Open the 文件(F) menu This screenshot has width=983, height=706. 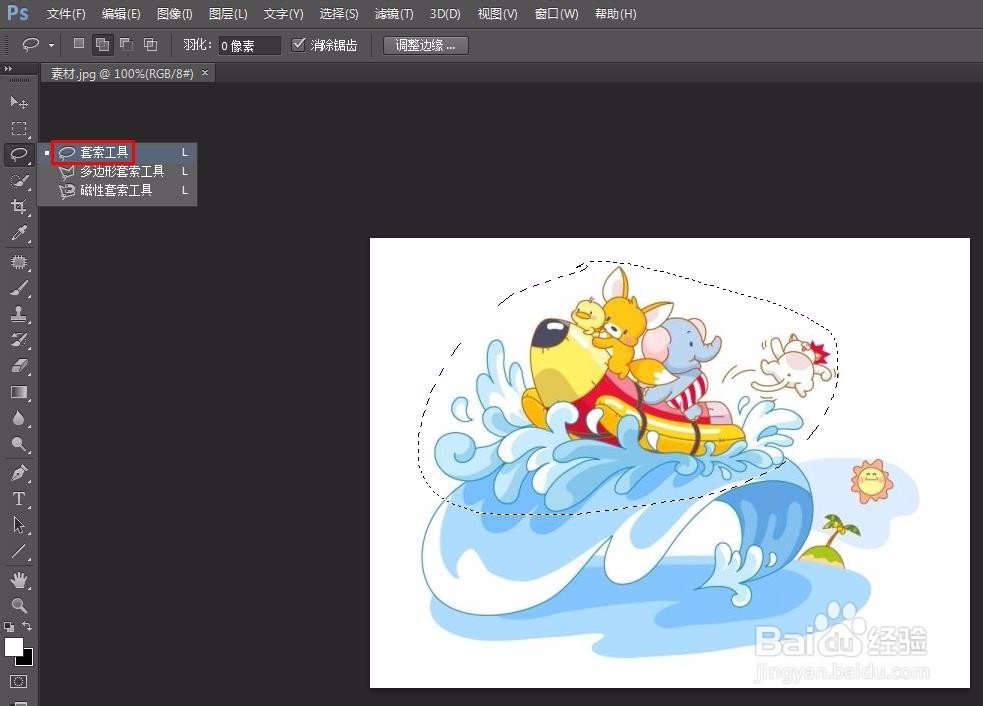tap(66, 14)
